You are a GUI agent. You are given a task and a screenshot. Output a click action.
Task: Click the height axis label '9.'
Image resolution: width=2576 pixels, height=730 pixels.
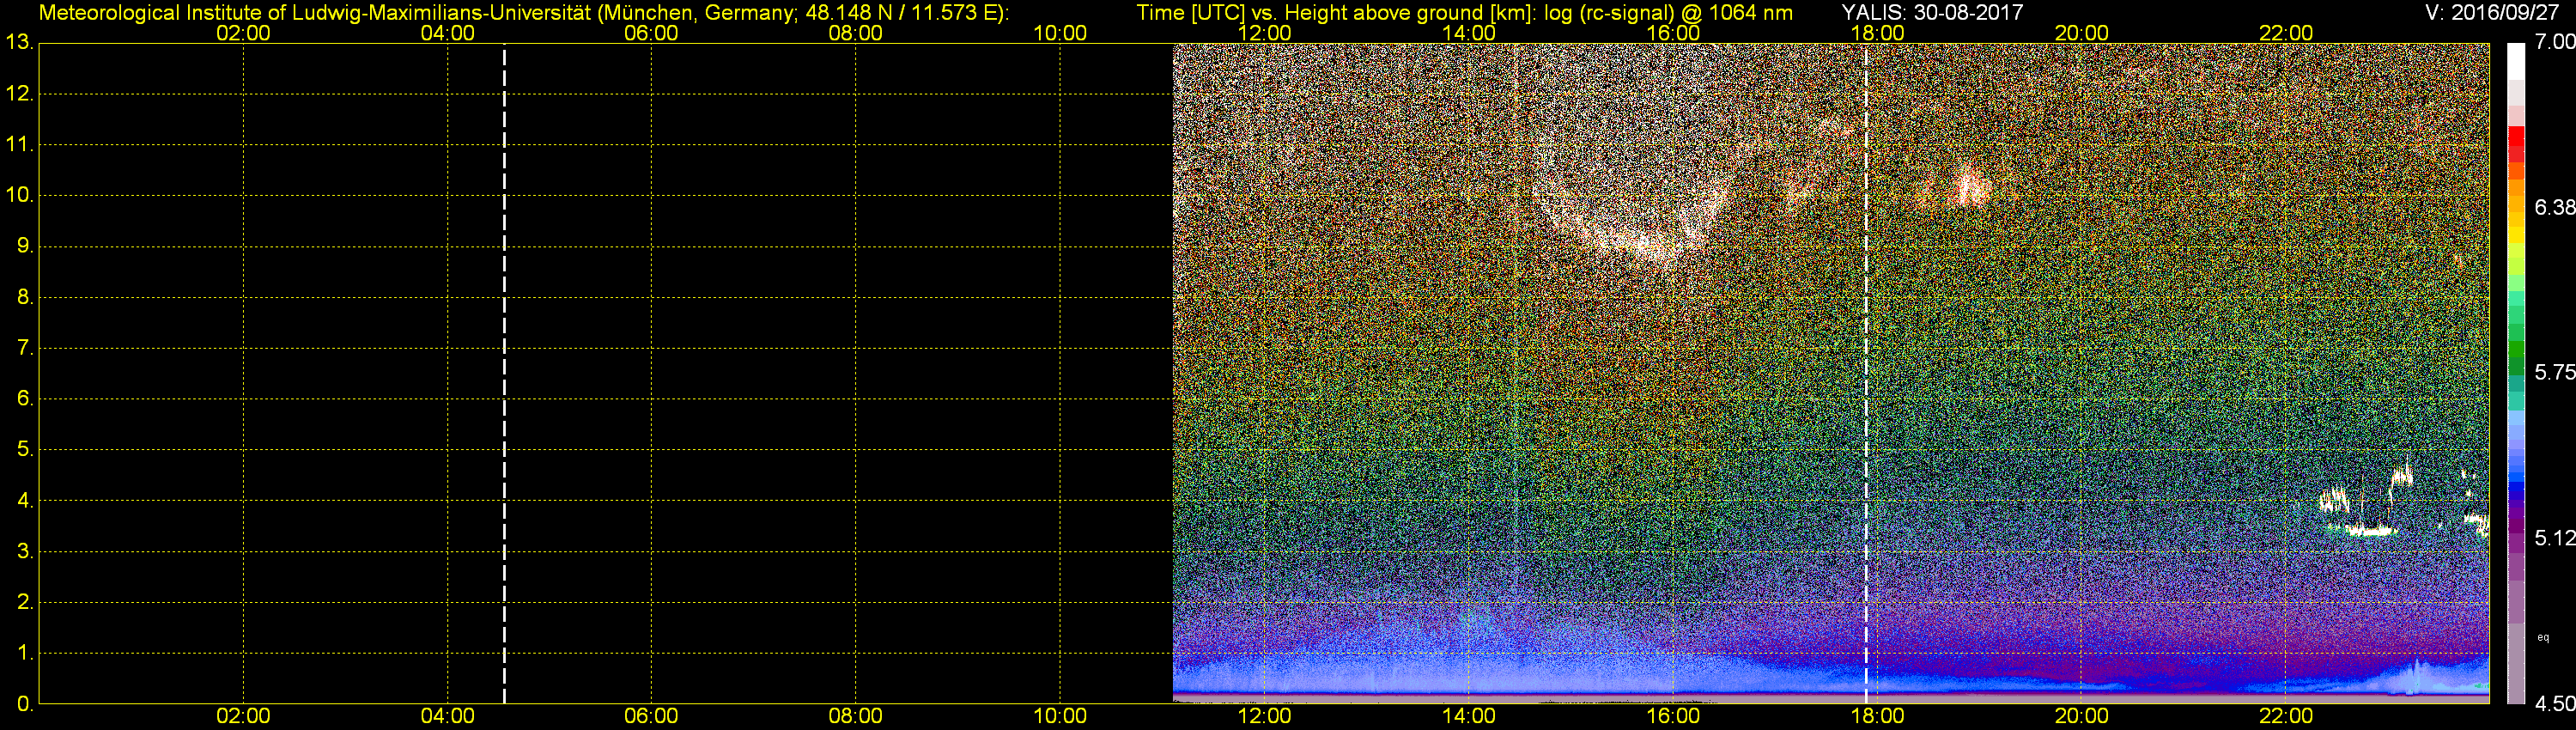24,246
